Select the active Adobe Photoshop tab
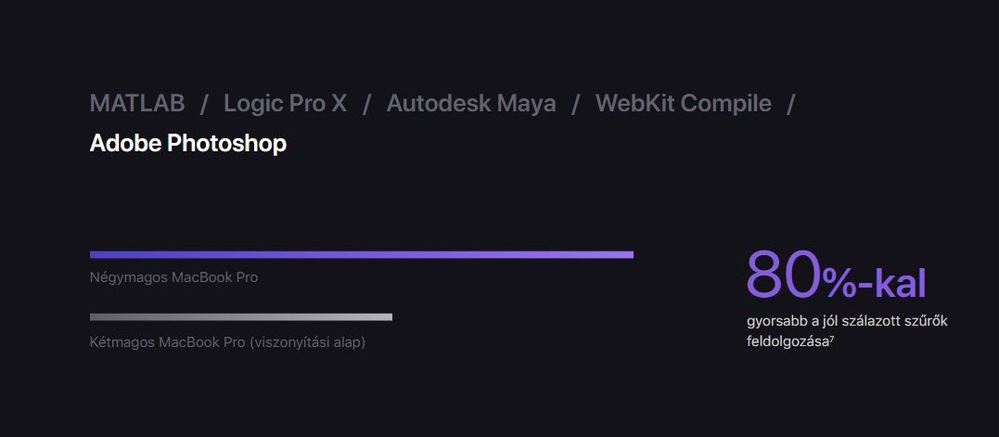Viewport: 999px width, 437px height. coord(188,143)
